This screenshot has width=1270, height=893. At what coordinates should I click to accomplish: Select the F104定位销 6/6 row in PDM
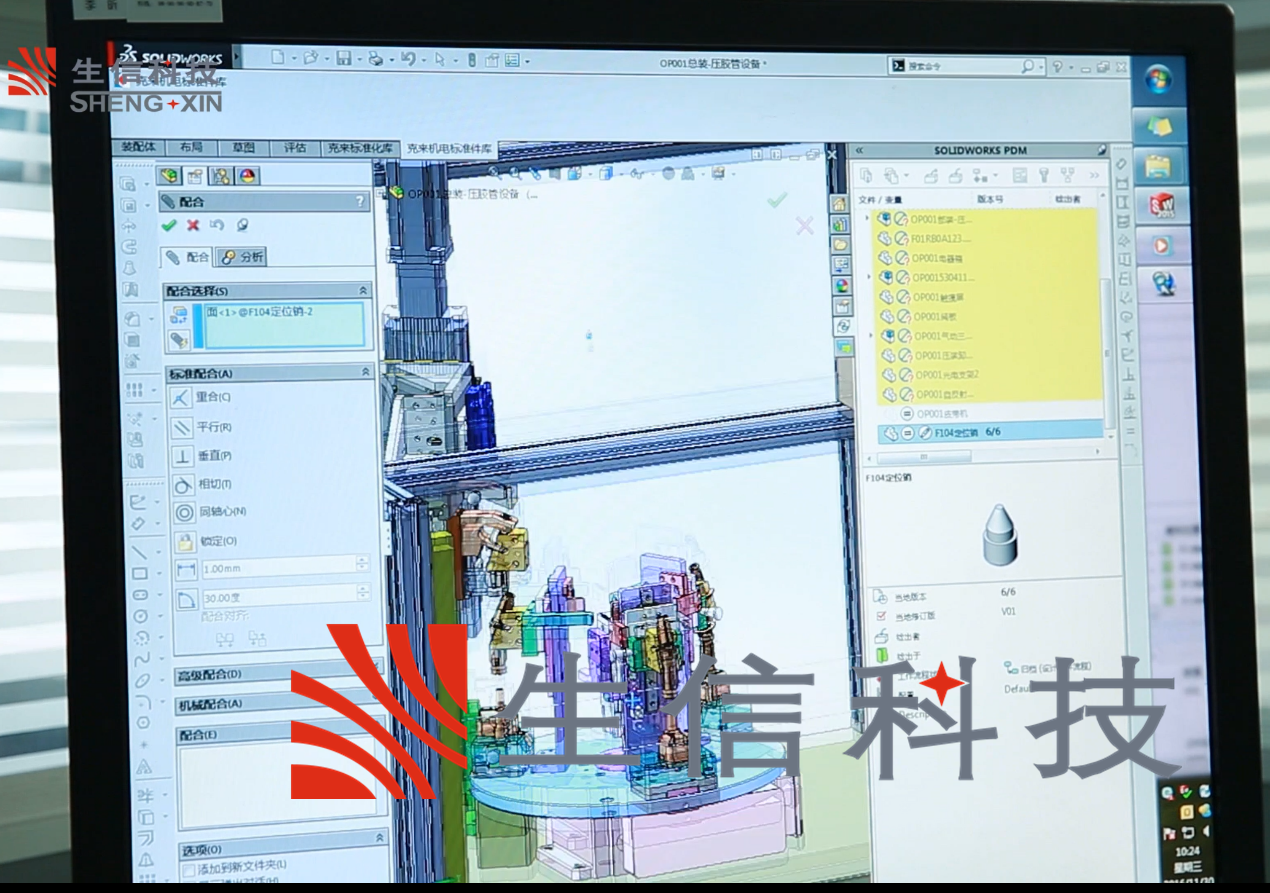click(991, 432)
